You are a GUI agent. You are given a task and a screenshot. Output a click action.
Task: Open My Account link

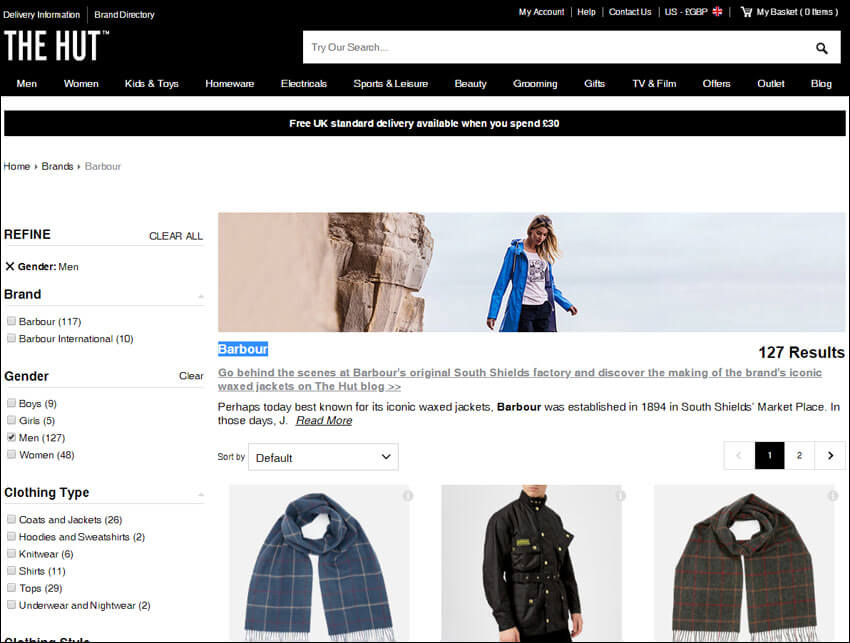click(541, 12)
